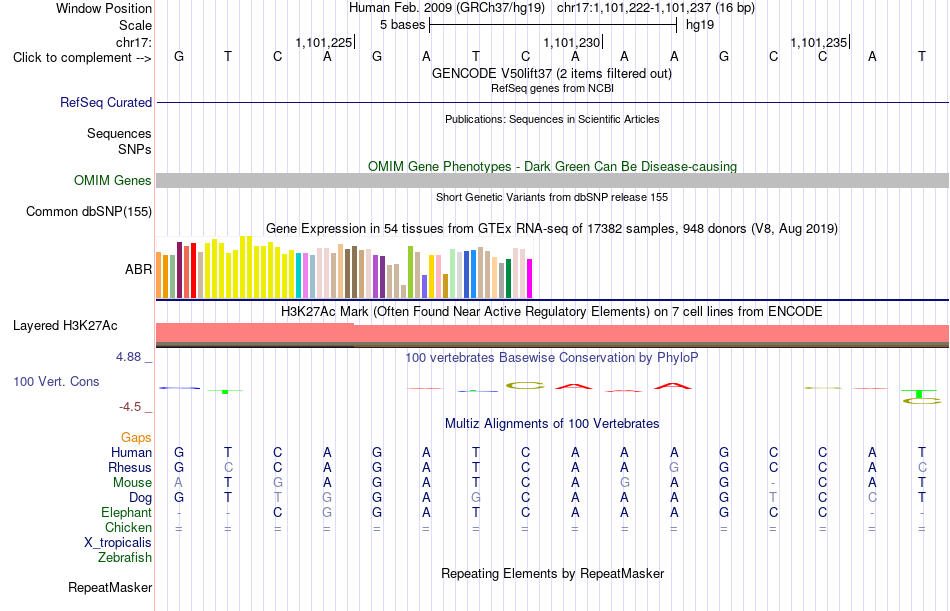Click the 'Click to complement -->' label
Screen dimensions: 950x611
[x=82, y=58]
